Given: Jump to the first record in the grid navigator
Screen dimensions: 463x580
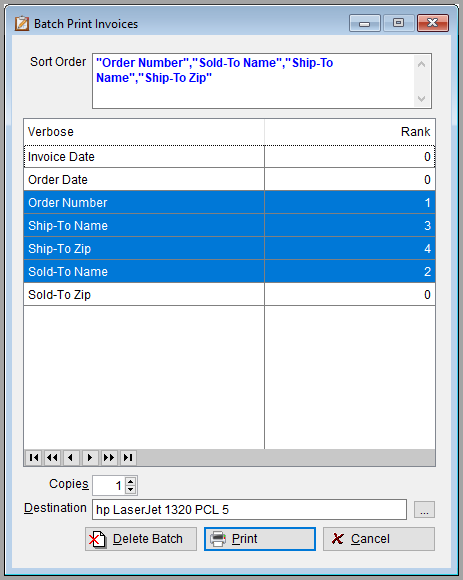Looking at the screenshot, I should (34, 458).
